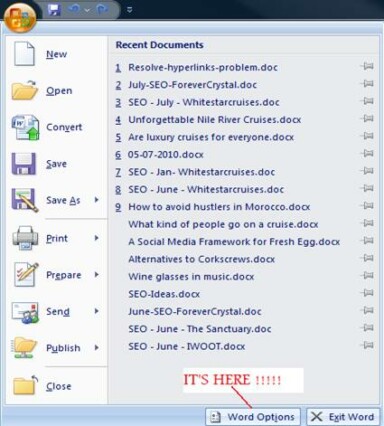Choose the Save As menu label
The width and height of the screenshot is (384, 426).
click(63, 200)
